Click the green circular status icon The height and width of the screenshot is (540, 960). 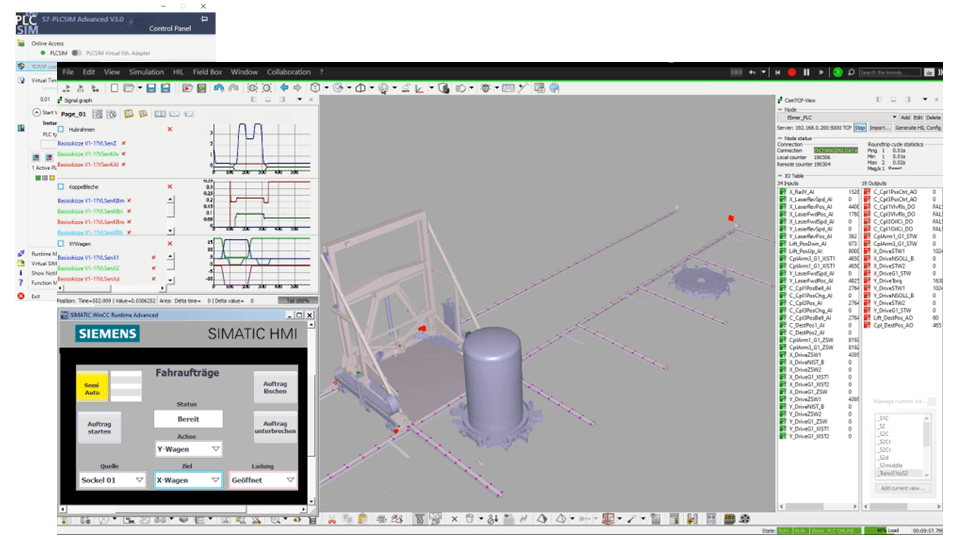pyautogui.click(x=838, y=72)
